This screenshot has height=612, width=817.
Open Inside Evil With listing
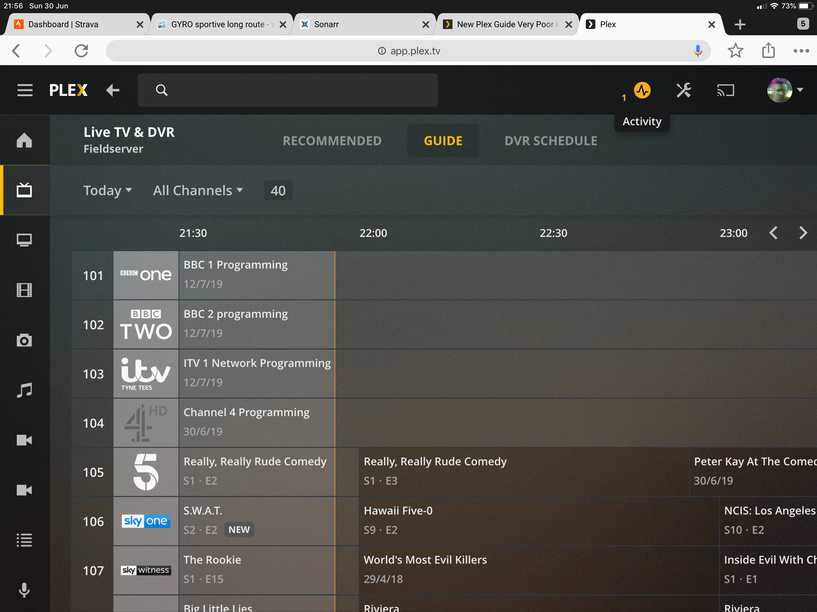[x=769, y=570]
